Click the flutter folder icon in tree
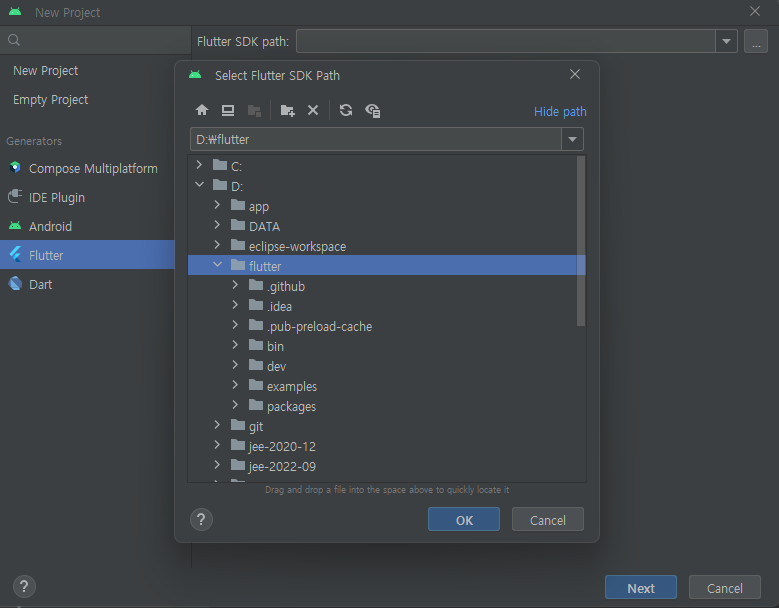 point(238,265)
